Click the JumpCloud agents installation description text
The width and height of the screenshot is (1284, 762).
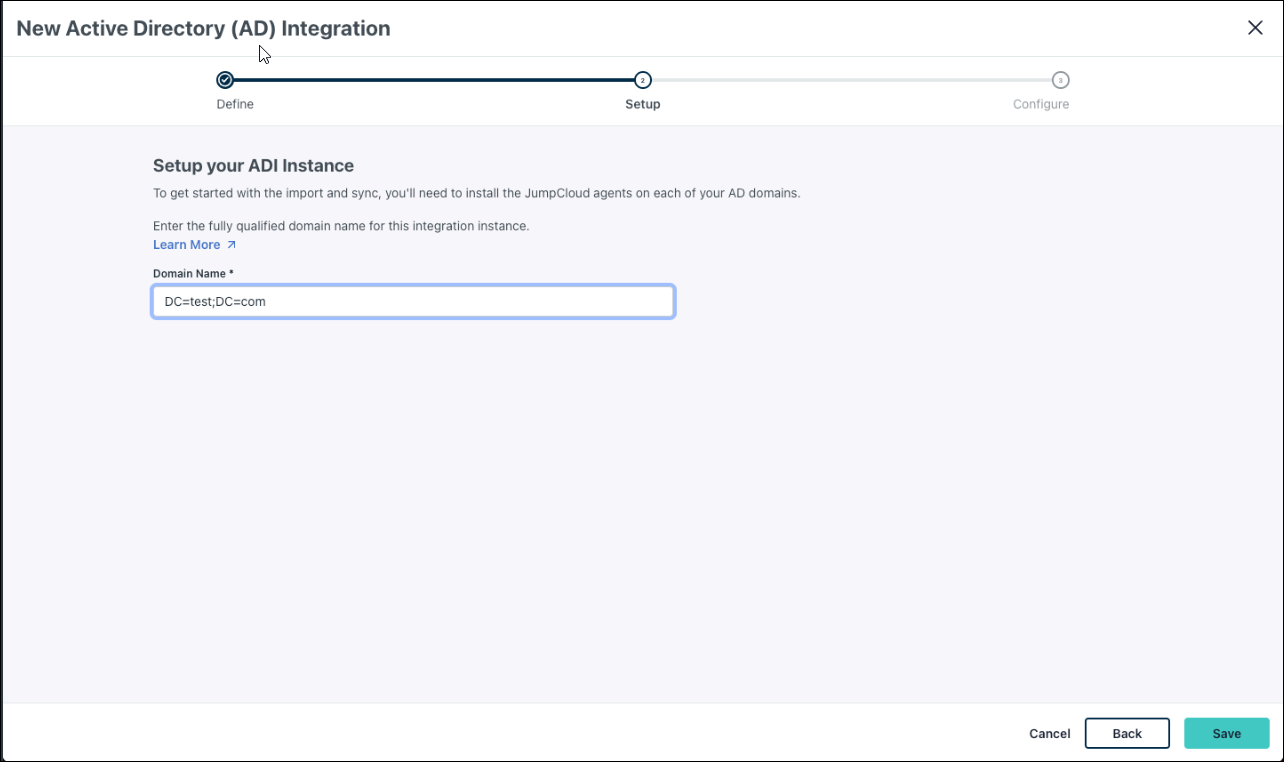[476, 193]
